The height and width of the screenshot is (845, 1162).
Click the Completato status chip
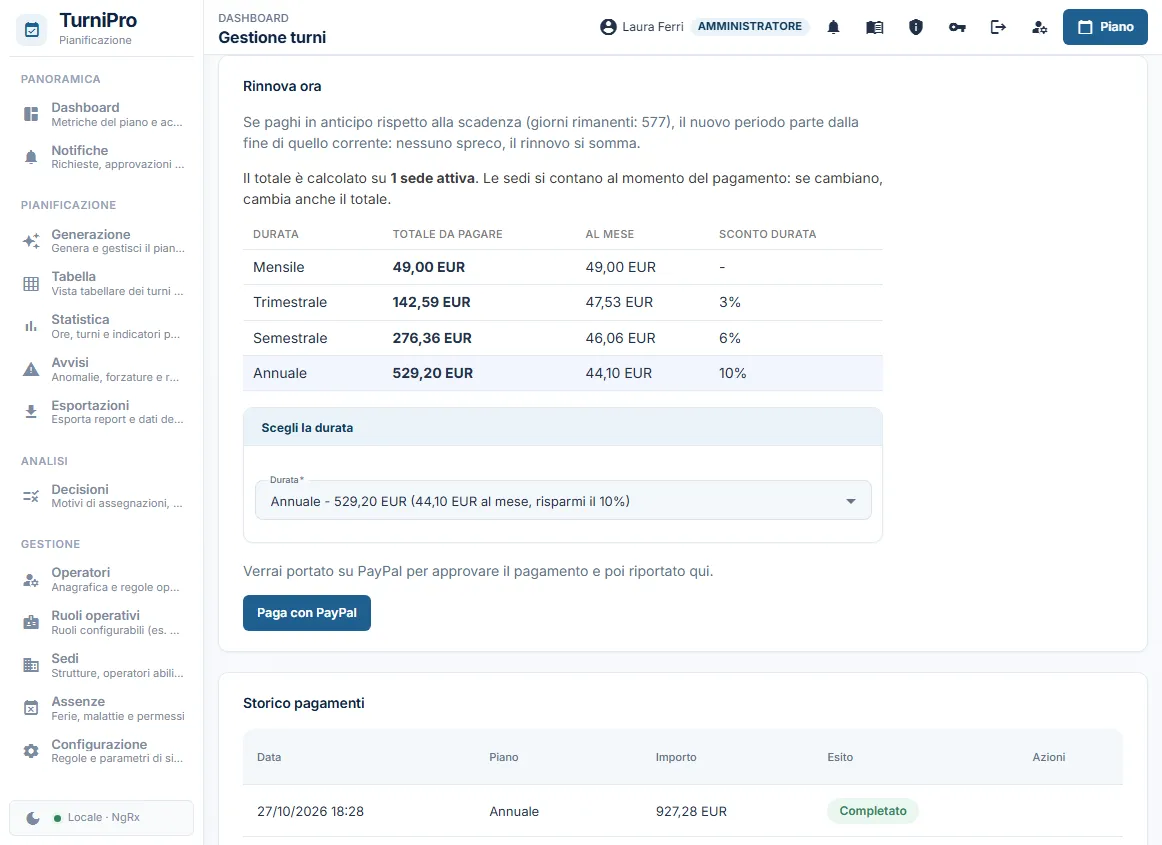[873, 811]
